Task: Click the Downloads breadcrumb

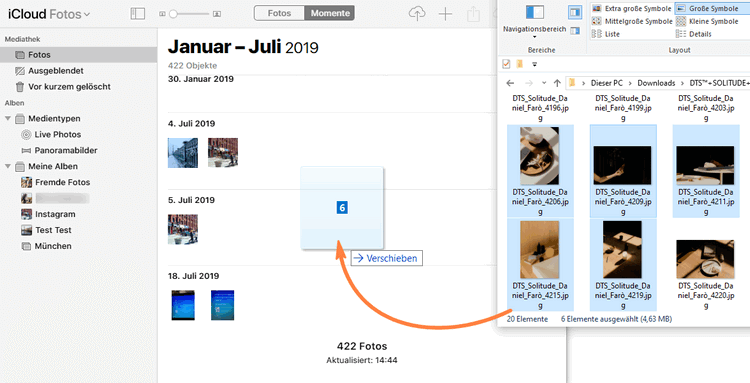Action: [656, 83]
